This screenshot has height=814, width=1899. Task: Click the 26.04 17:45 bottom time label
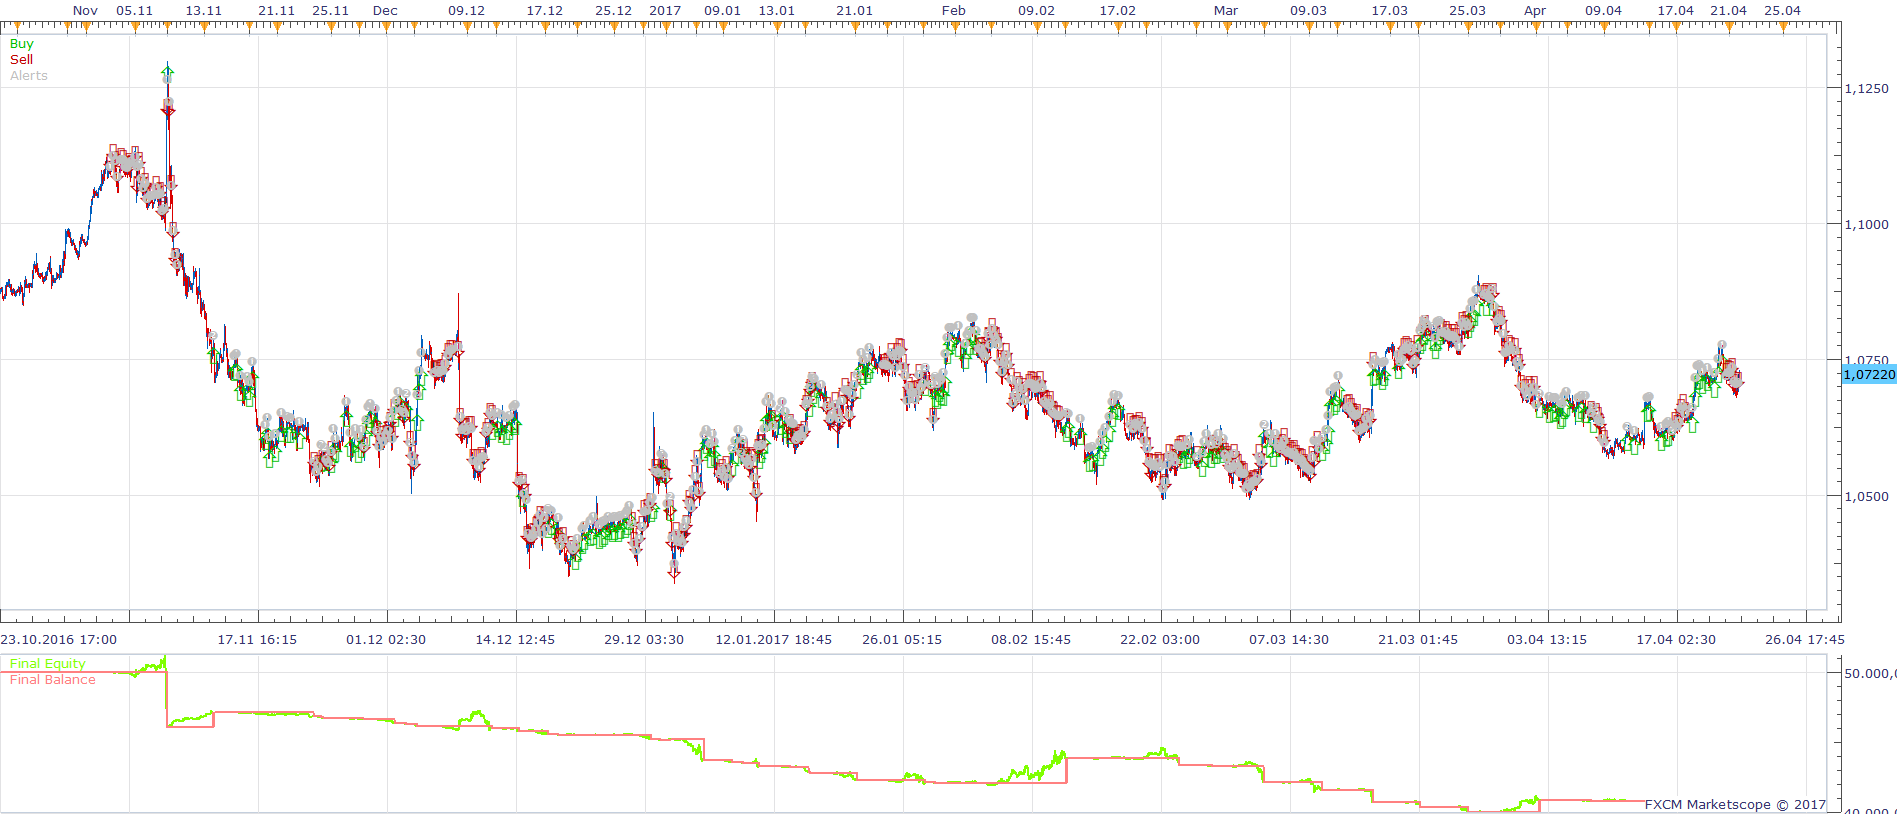1805,640
